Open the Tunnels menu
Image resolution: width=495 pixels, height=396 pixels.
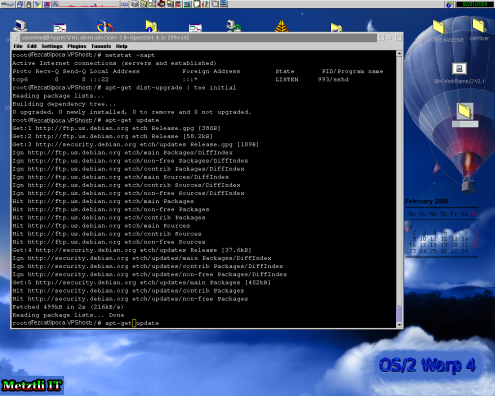101,46
